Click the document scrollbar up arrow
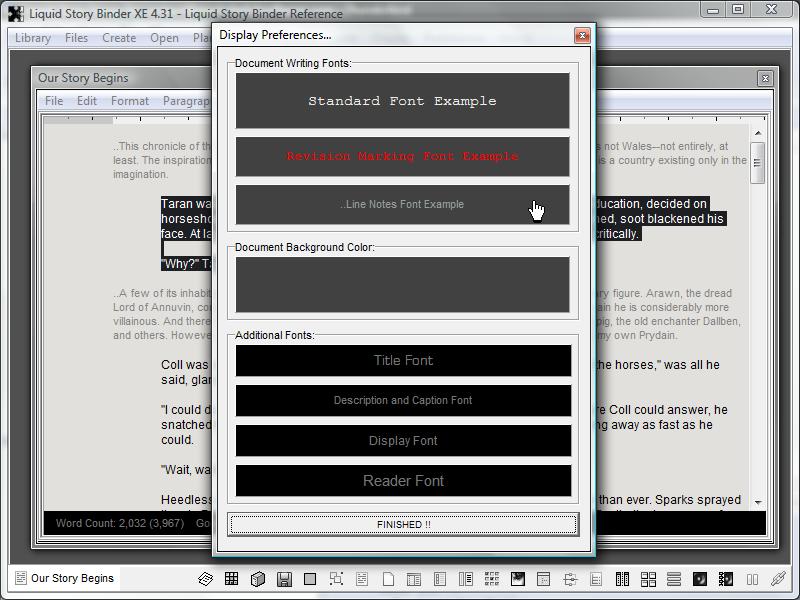 758,133
